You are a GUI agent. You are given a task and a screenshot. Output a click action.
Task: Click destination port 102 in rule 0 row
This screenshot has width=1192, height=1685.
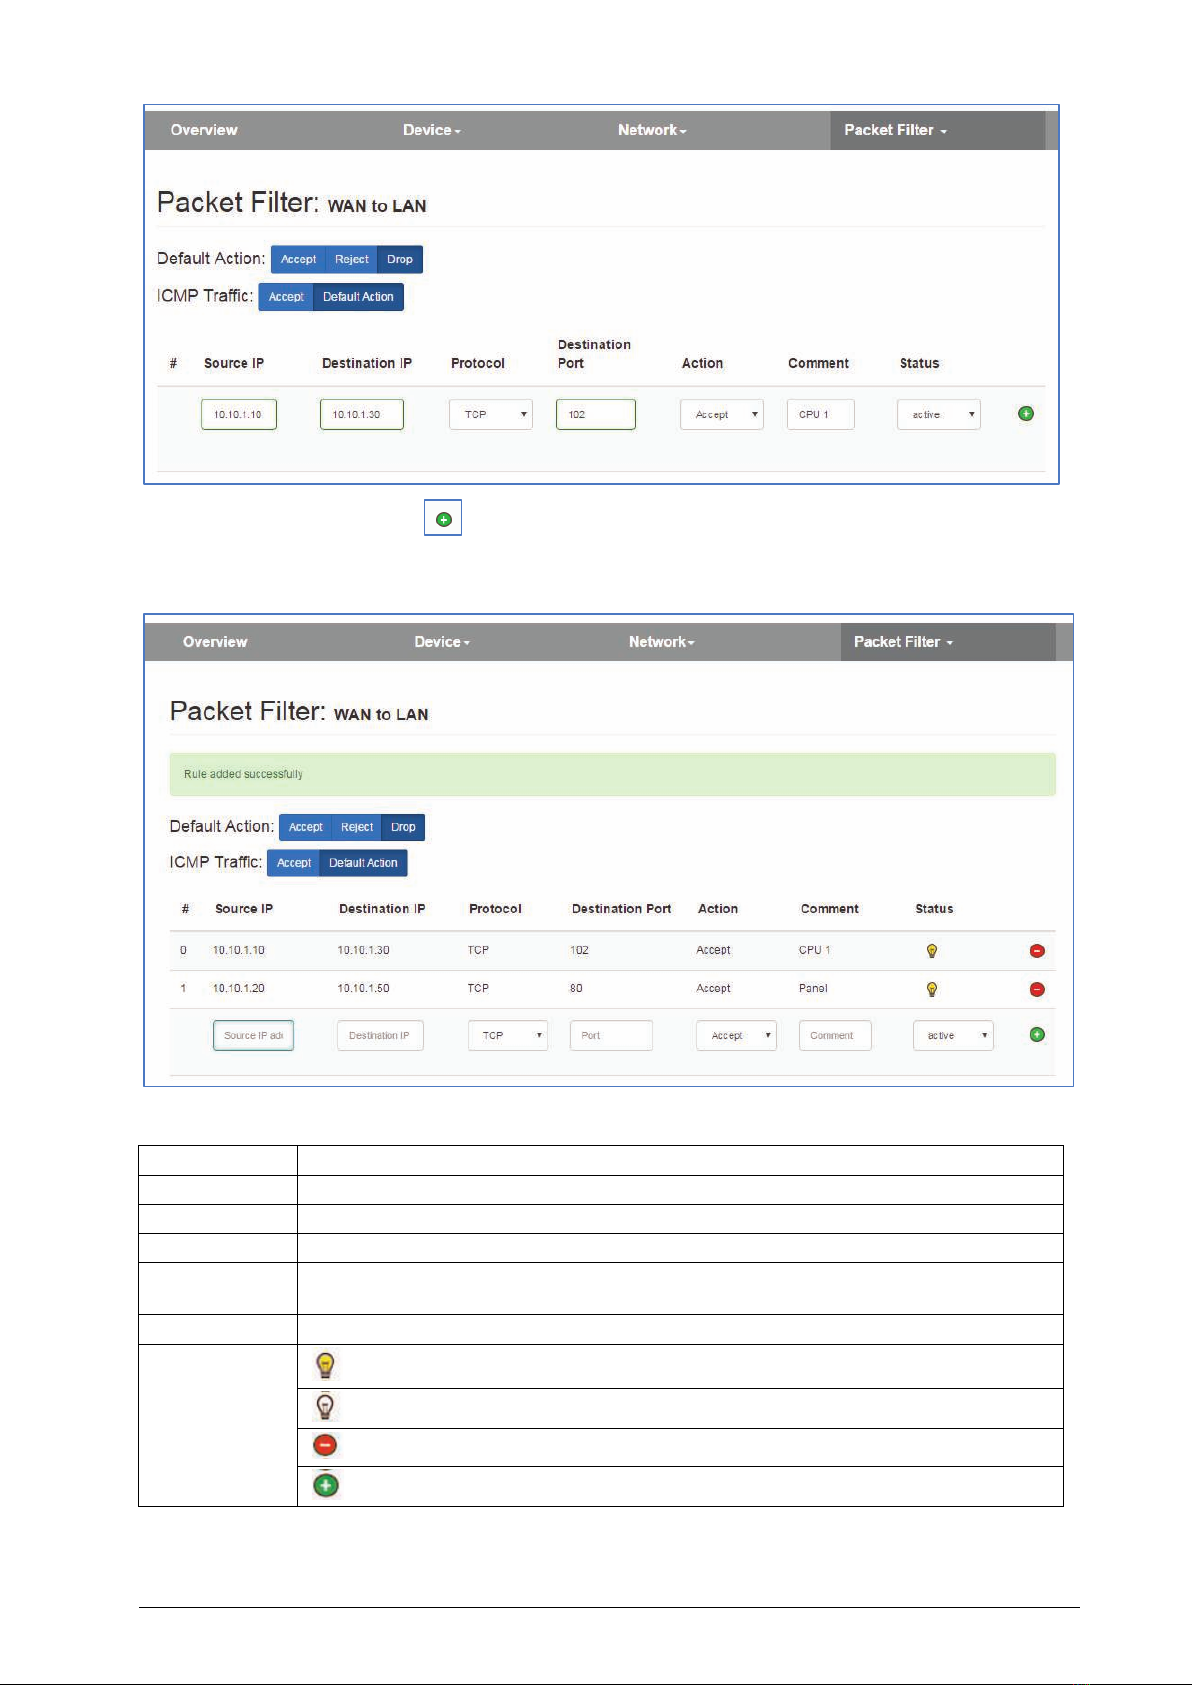point(579,950)
